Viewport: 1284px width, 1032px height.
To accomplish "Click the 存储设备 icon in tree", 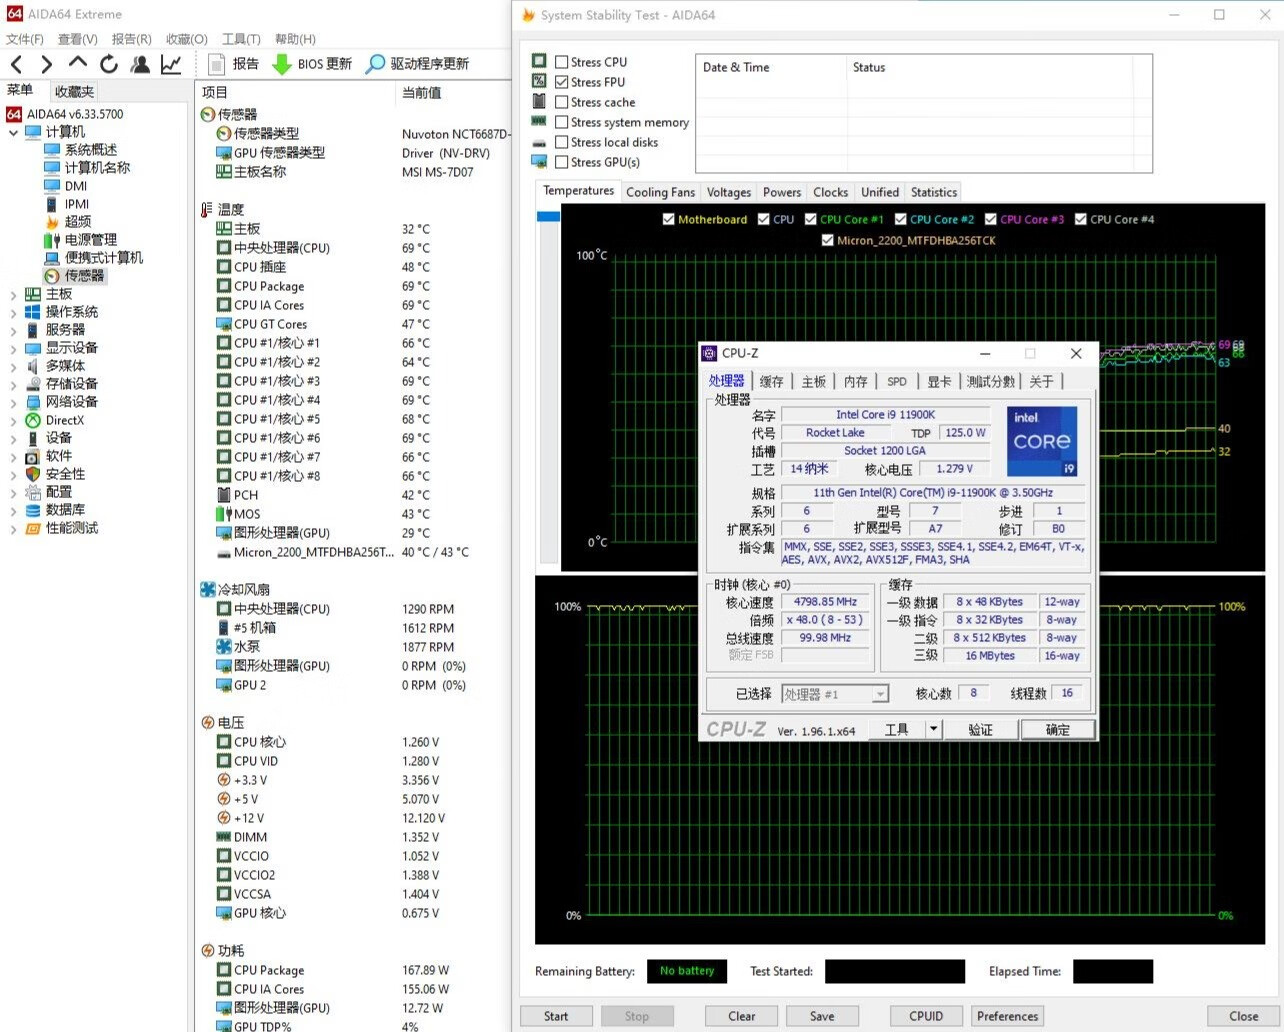I will [x=33, y=384].
